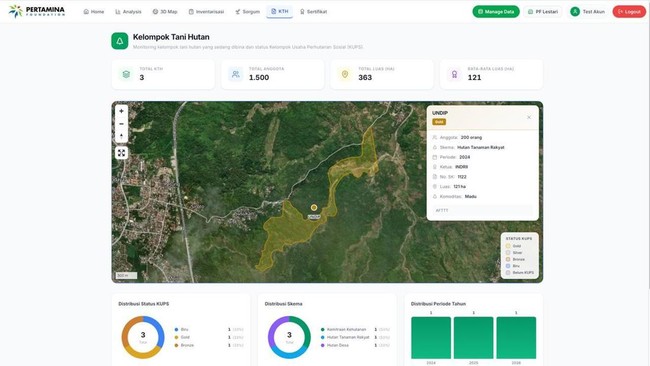Click the 1.500 Total Anggota value

pos(259,78)
